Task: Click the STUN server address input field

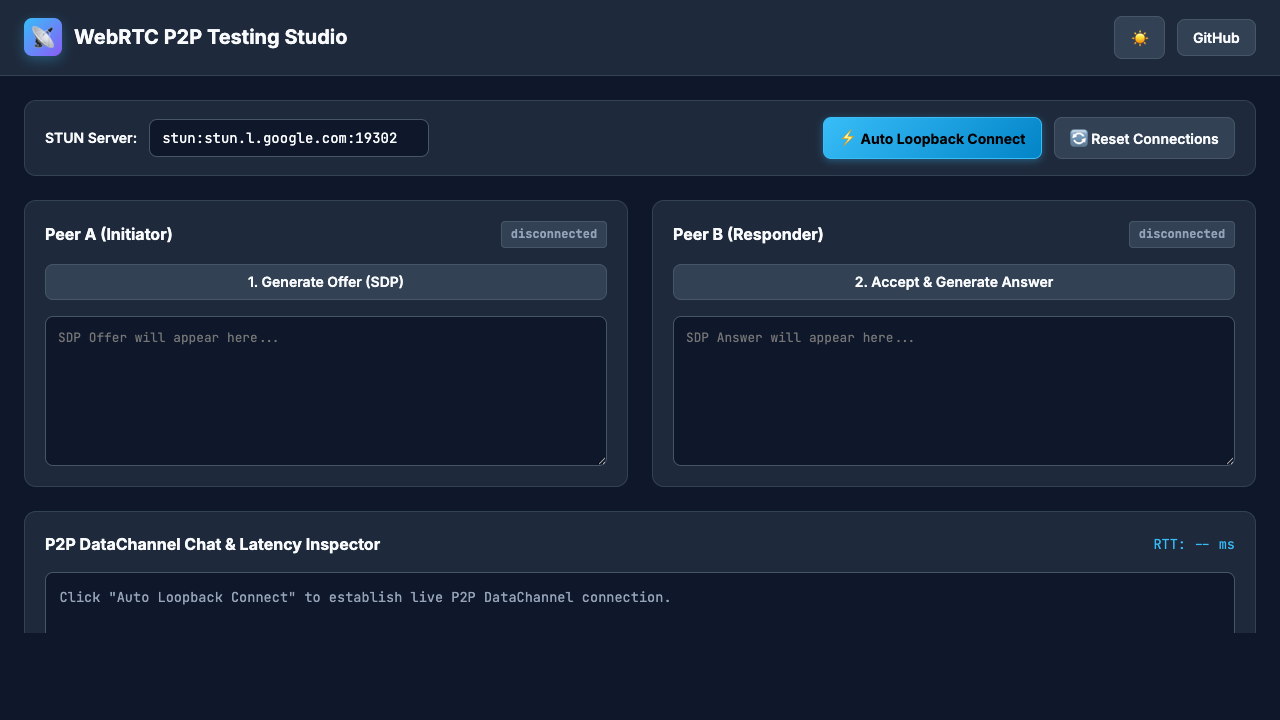Action: 289,138
